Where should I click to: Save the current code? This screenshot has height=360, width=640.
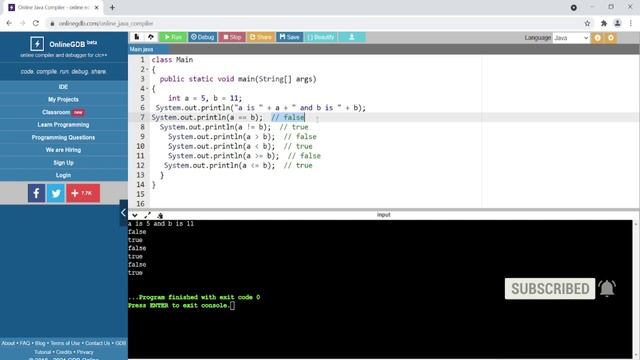point(289,37)
